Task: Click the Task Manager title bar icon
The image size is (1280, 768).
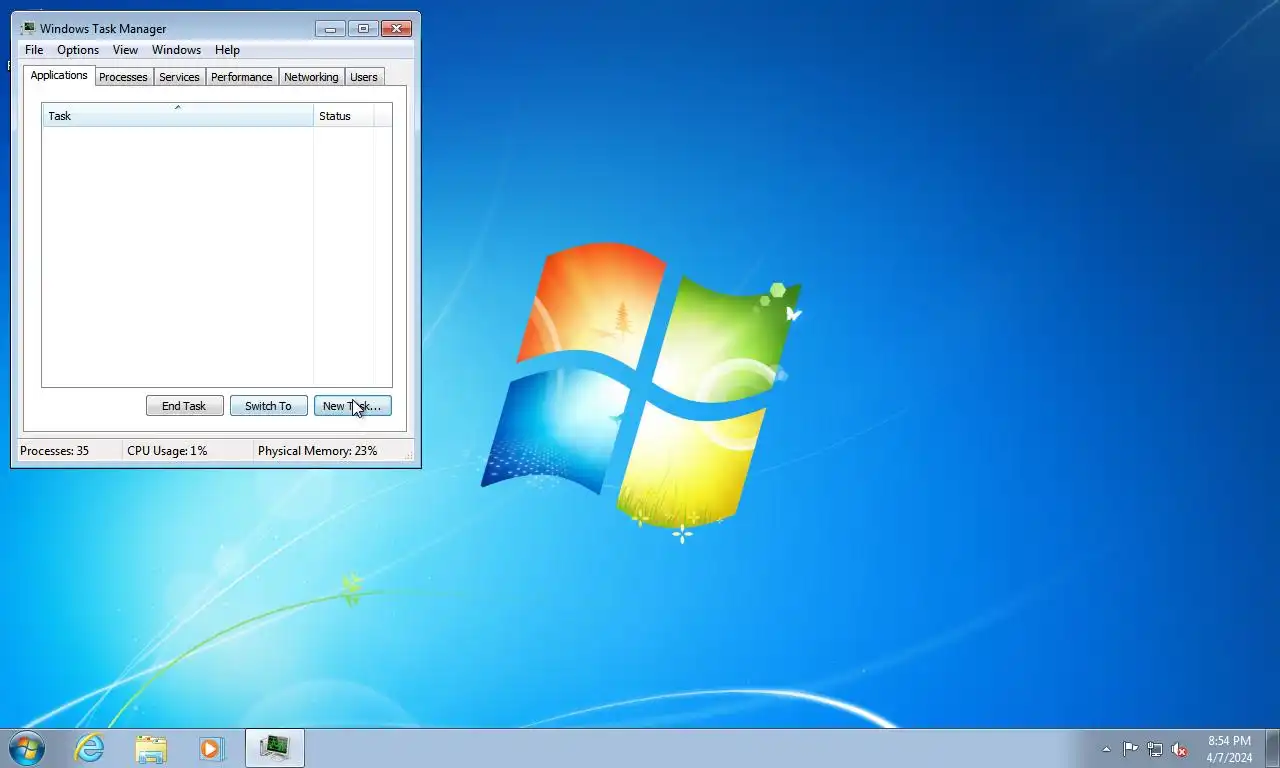Action: [x=28, y=28]
